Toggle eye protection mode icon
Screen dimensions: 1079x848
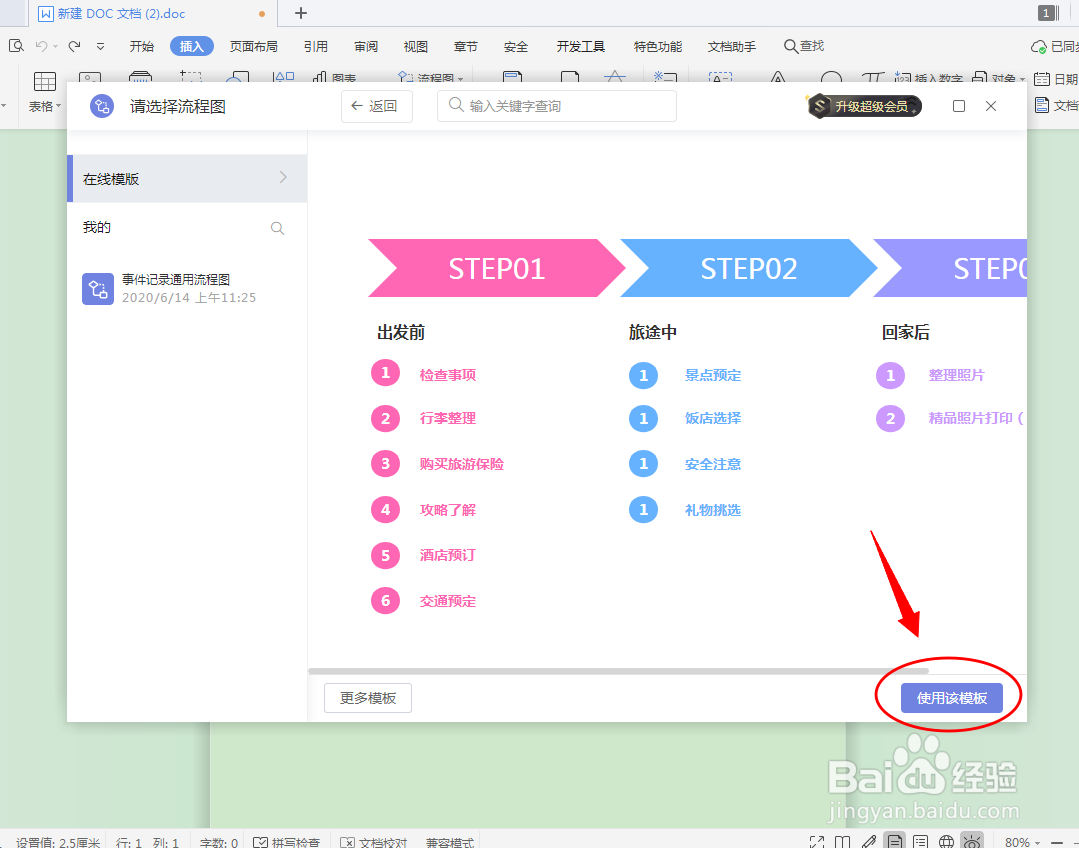tap(972, 842)
